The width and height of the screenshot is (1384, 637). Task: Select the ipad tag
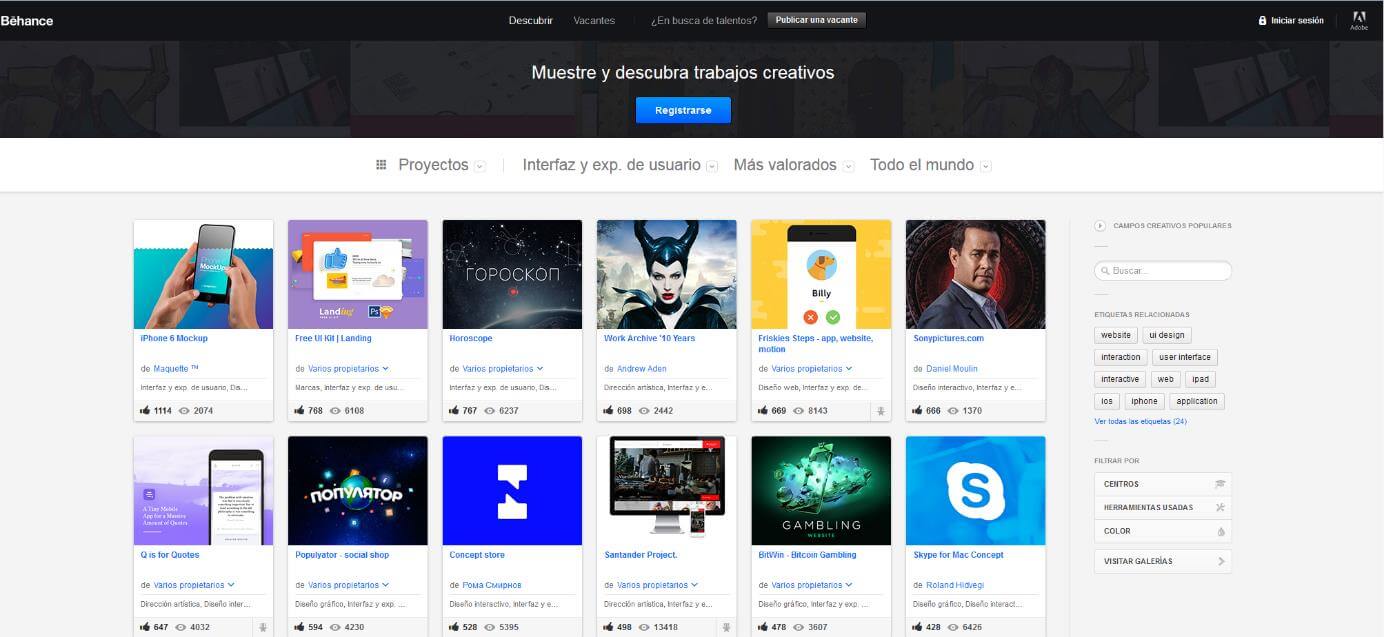click(x=1200, y=379)
